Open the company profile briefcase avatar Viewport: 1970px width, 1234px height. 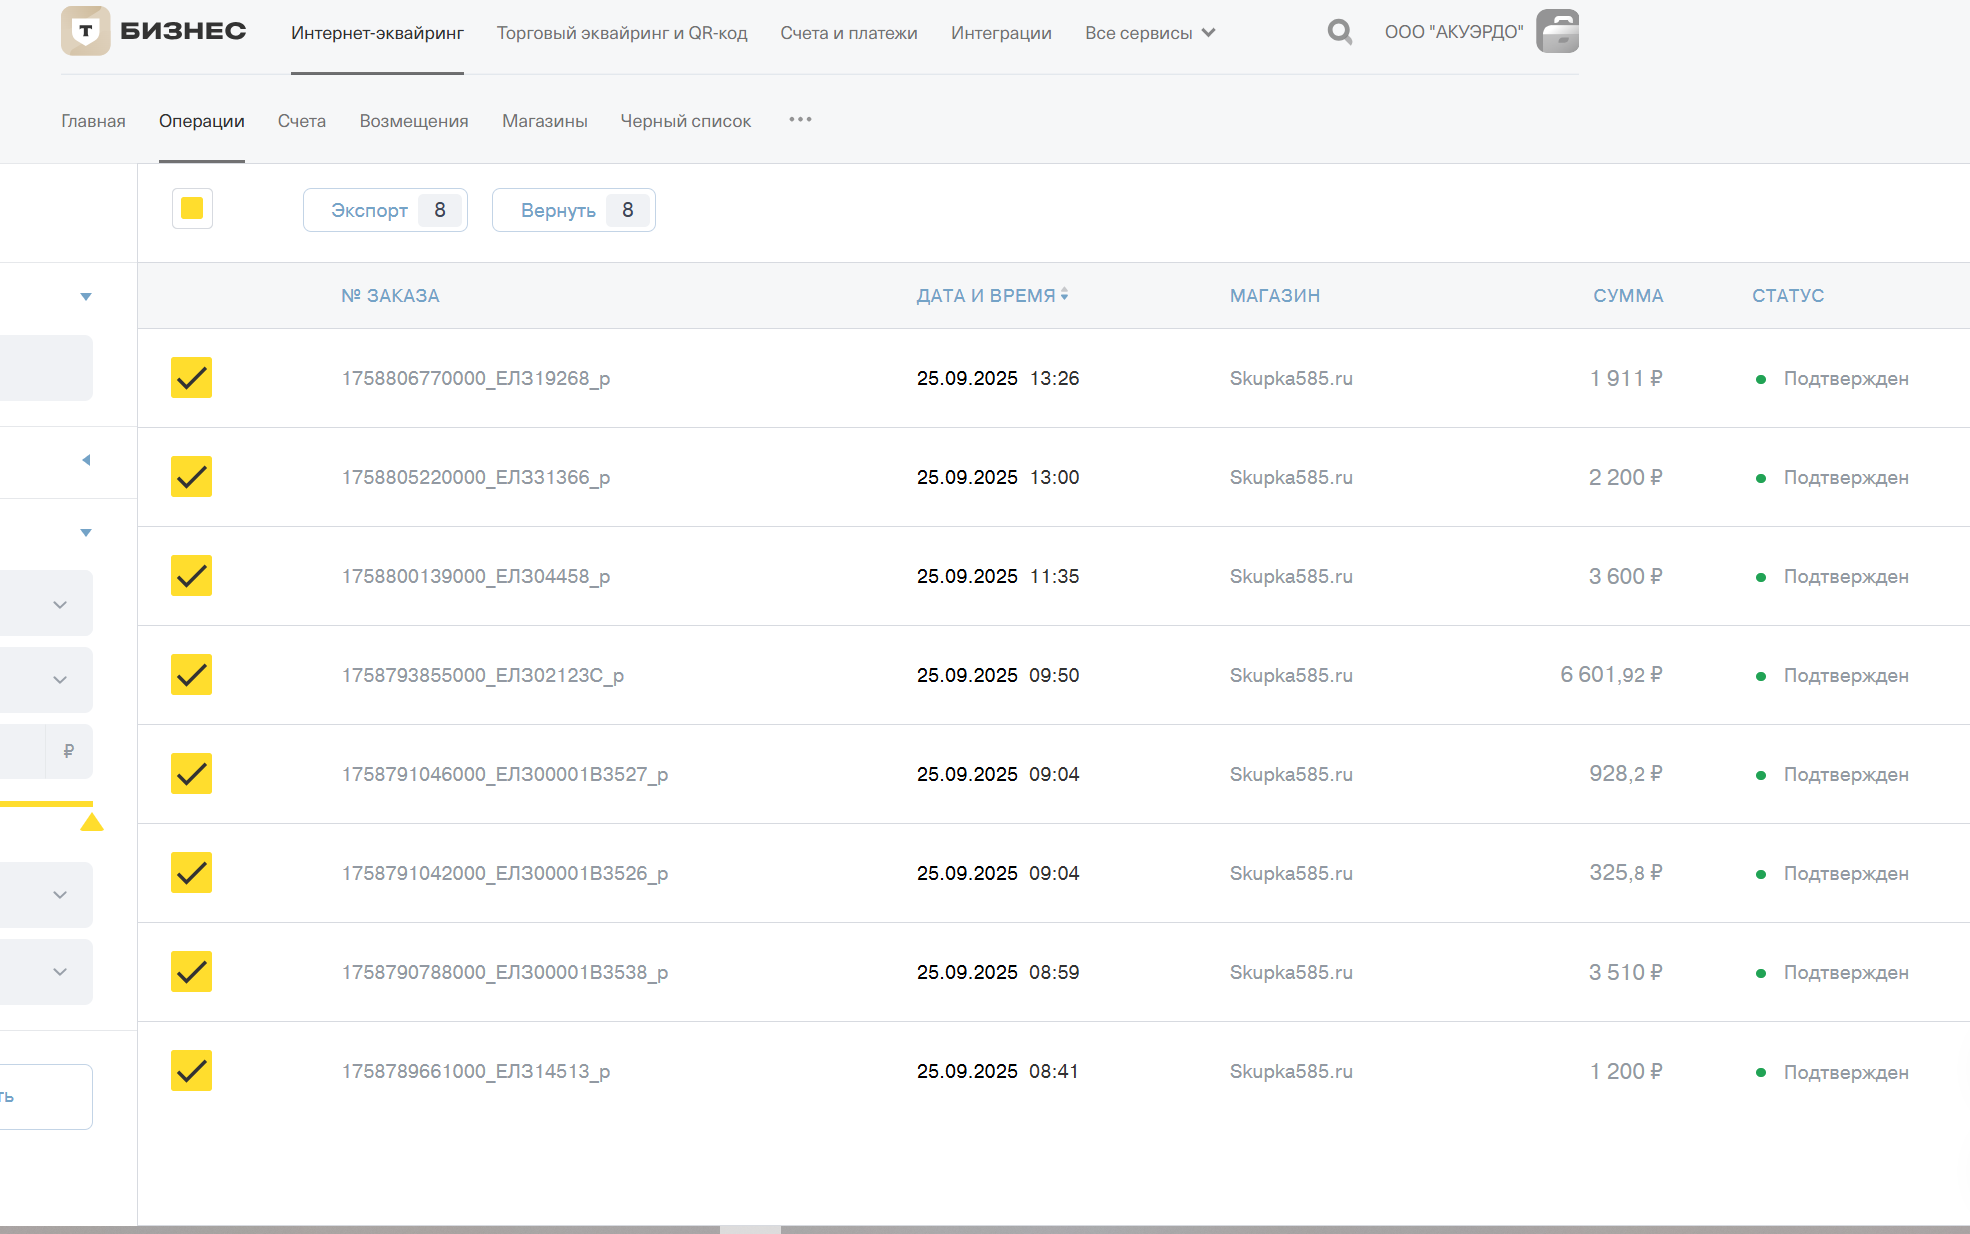(x=1557, y=31)
